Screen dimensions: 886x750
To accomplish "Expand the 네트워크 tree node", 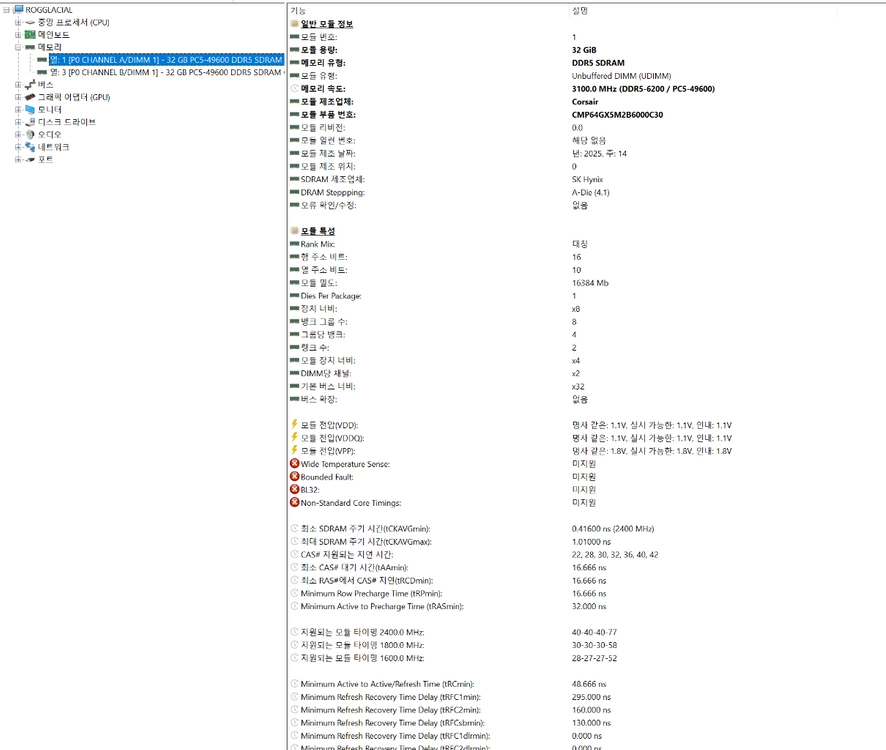I will click(18, 147).
